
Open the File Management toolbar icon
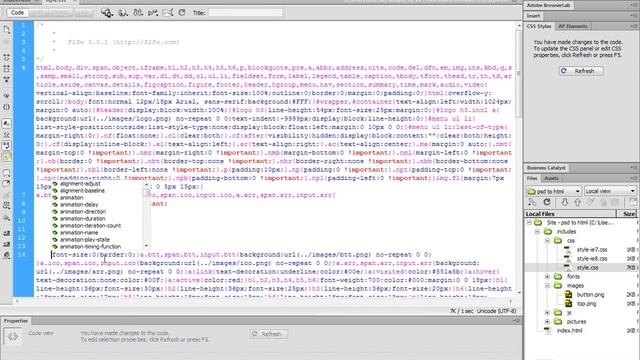coord(138,13)
